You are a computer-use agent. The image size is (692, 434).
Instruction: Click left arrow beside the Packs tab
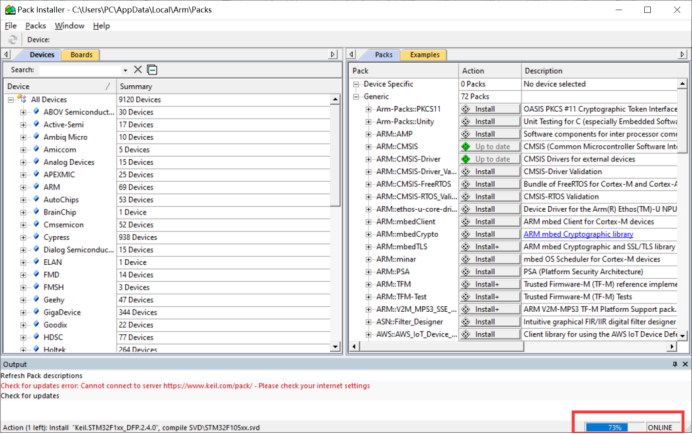pos(351,54)
